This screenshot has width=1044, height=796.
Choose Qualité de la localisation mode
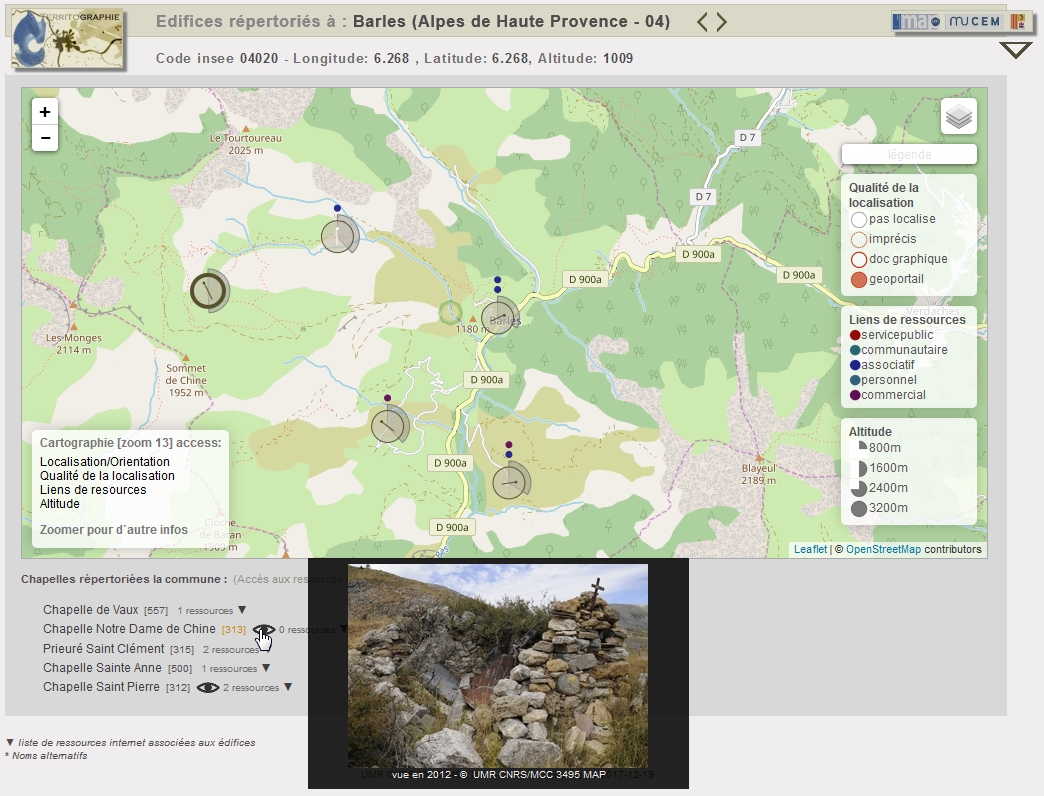[107, 475]
